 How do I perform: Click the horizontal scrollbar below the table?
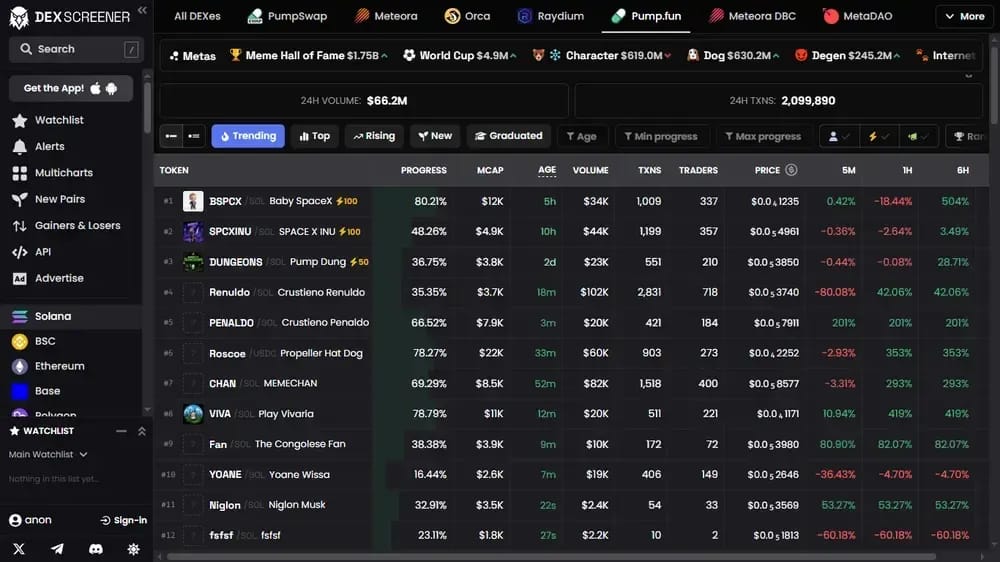tap(551, 557)
